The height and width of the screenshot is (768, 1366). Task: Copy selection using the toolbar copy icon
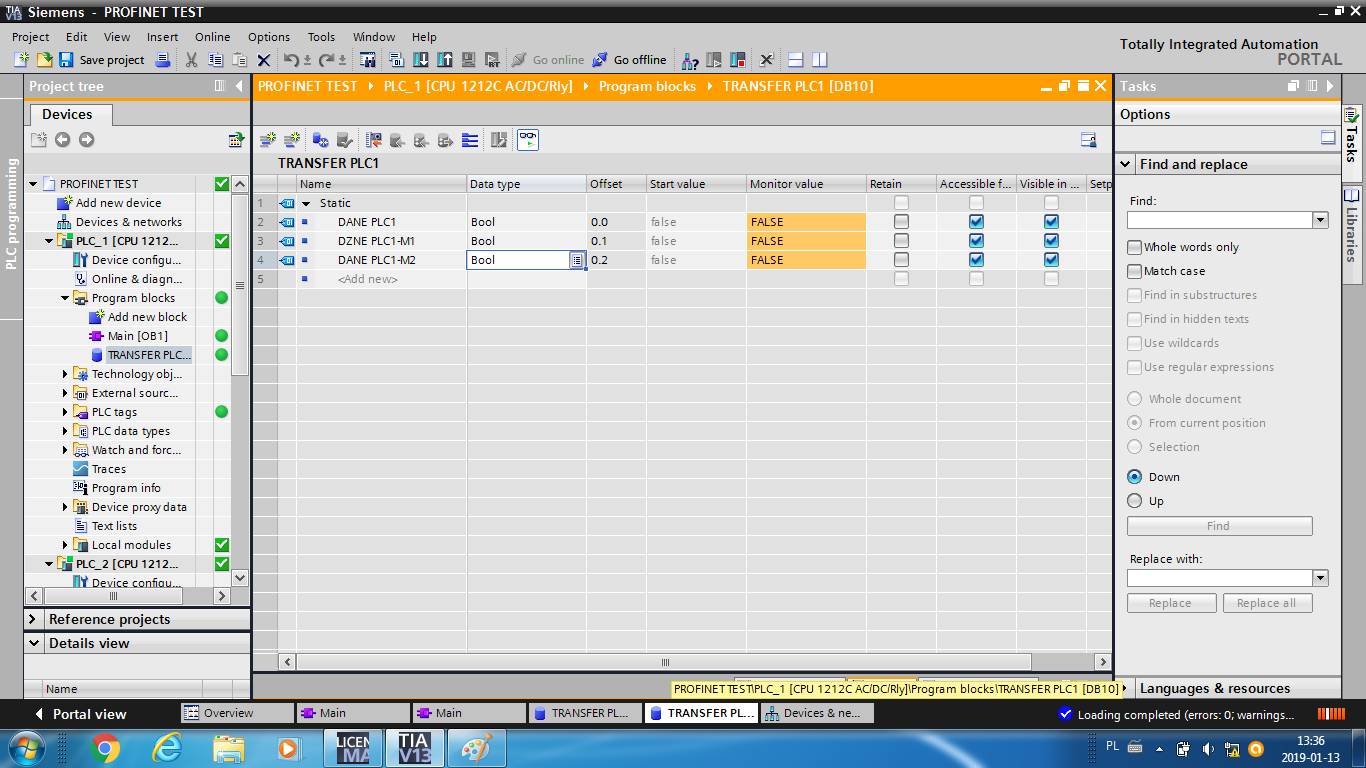tap(215, 60)
